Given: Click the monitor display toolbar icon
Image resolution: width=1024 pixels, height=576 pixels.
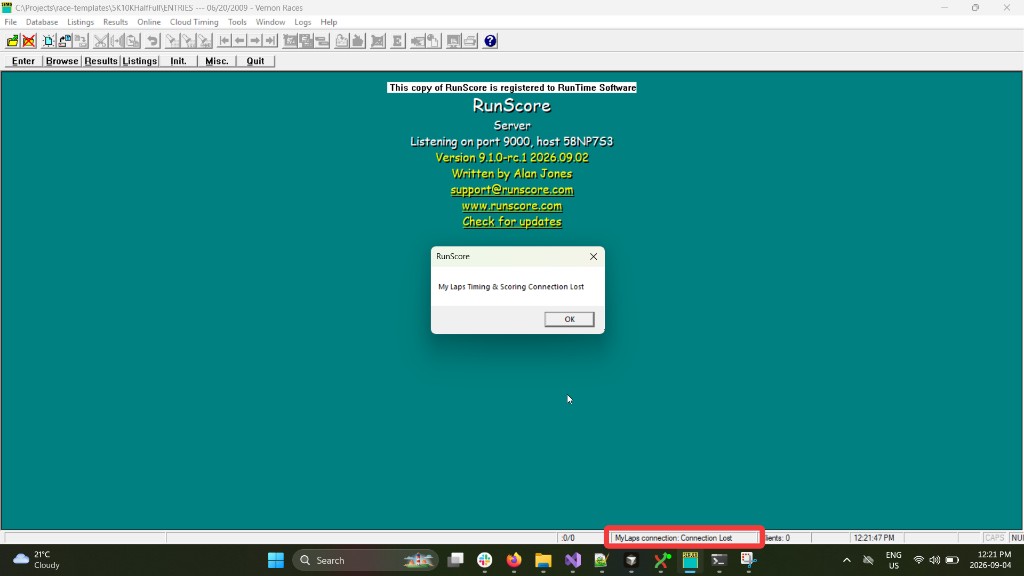Looking at the screenshot, I should click(453, 41).
